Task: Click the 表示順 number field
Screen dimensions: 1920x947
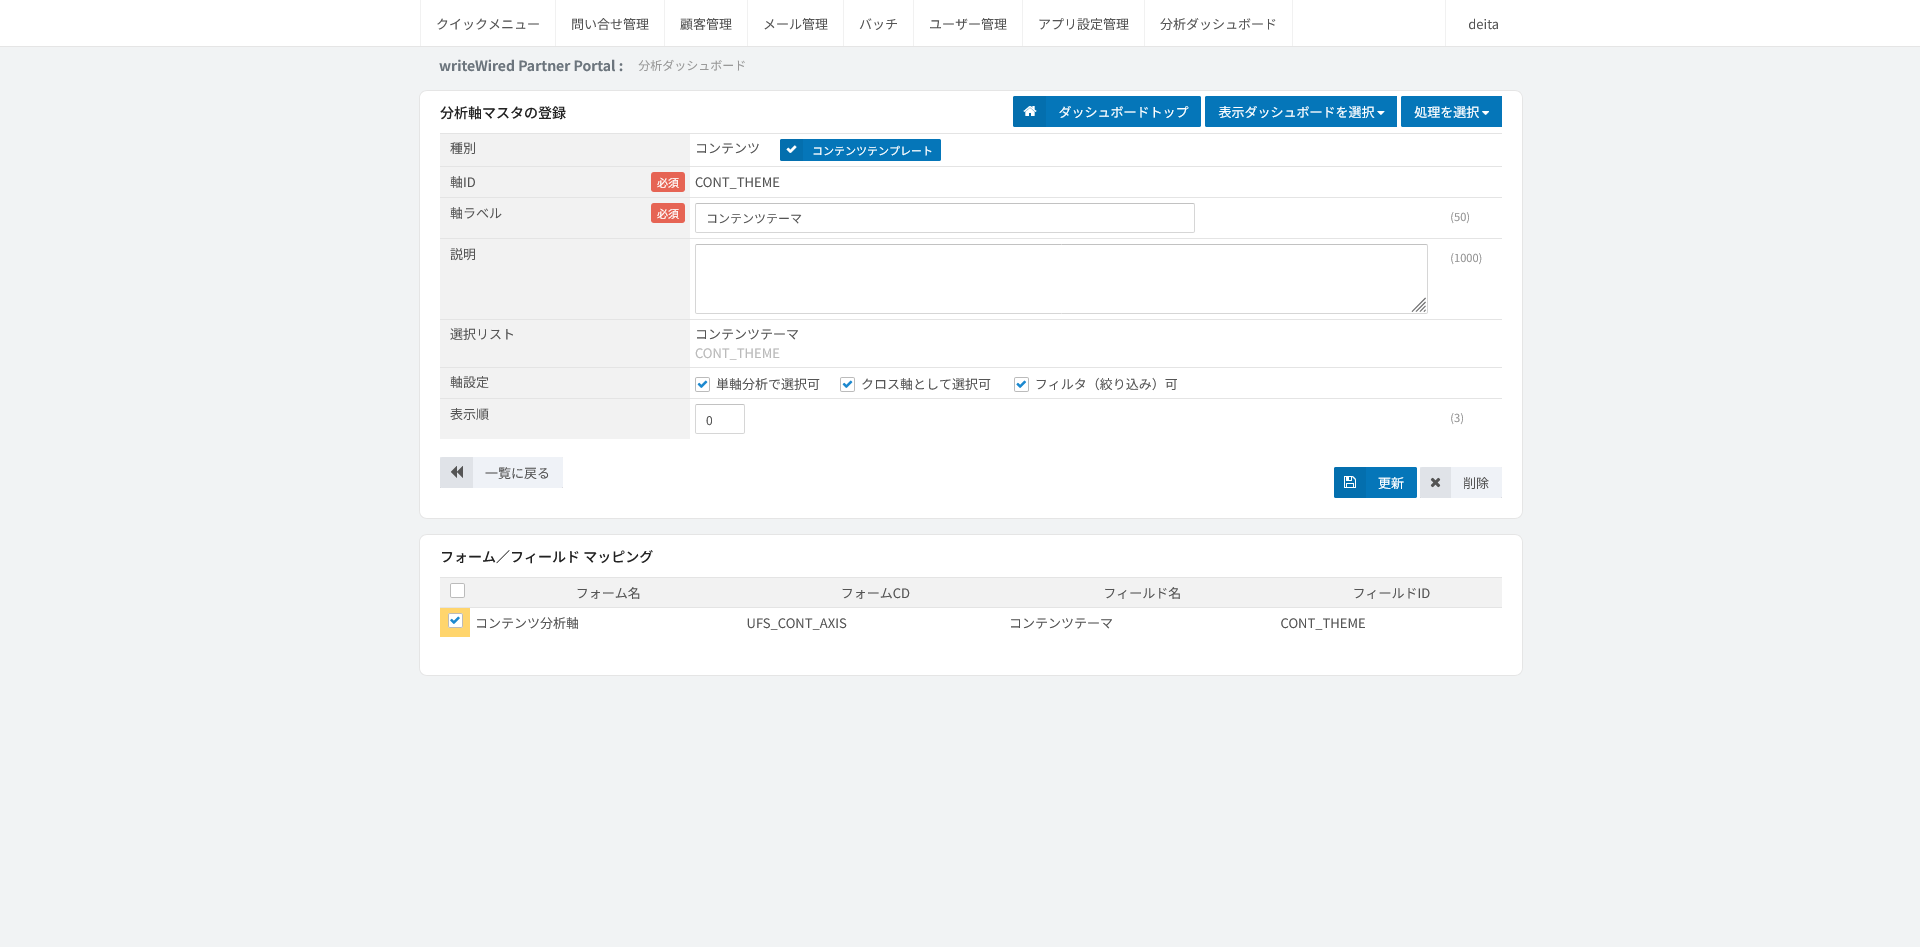Action: click(720, 419)
